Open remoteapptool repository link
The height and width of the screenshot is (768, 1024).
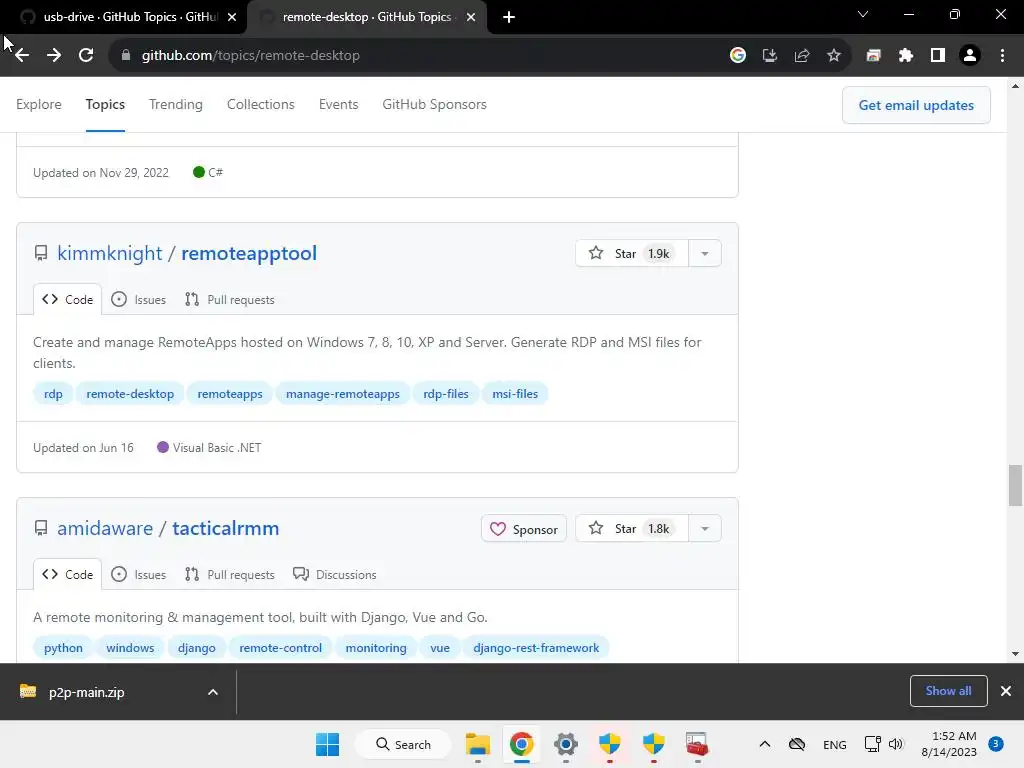249,253
